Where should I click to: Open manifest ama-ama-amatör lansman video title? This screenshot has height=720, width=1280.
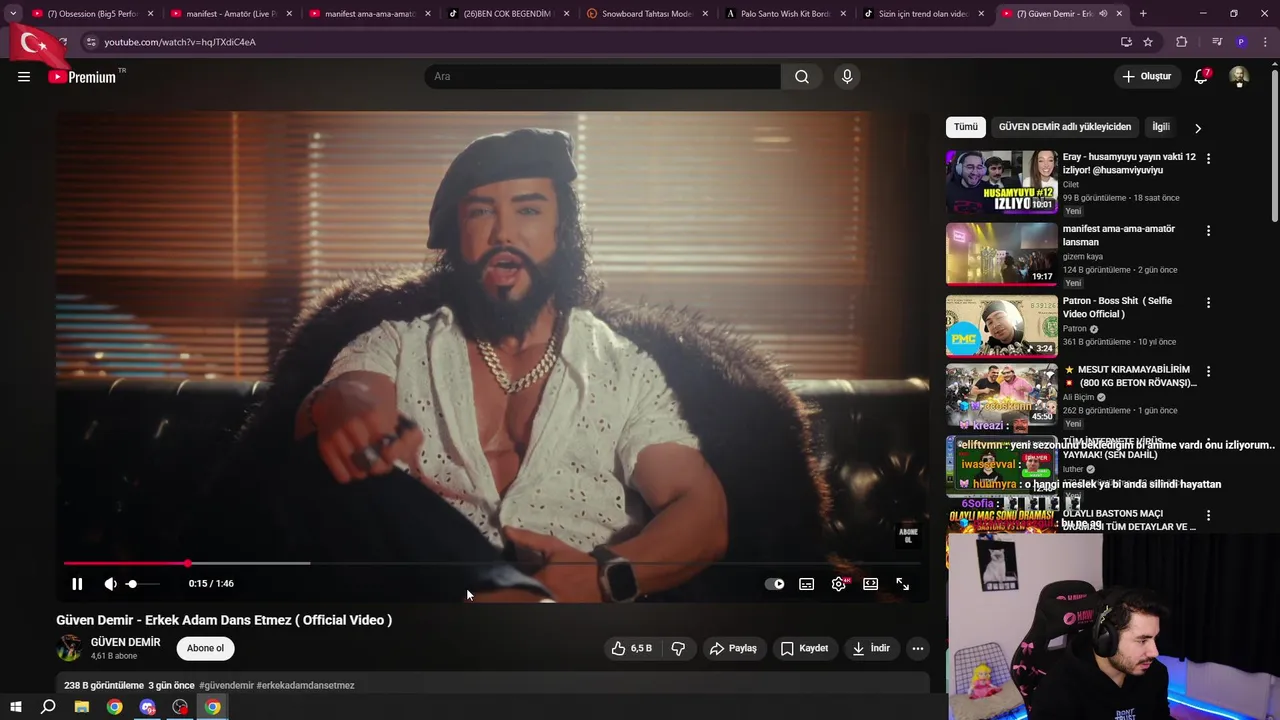pos(1119,235)
